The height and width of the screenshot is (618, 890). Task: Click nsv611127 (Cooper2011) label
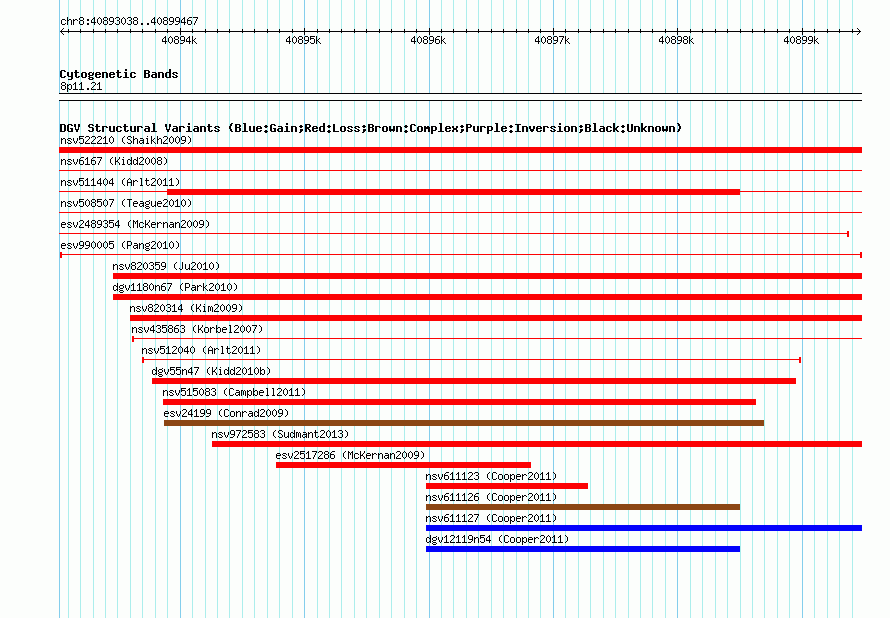[491, 518]
